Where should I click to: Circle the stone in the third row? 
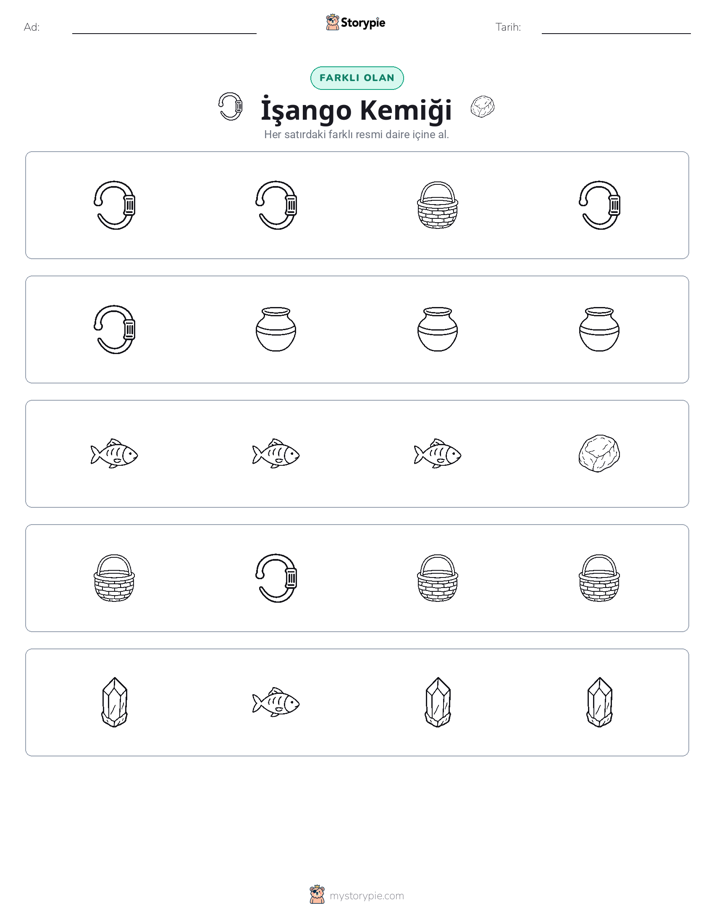tap(599, 454)
